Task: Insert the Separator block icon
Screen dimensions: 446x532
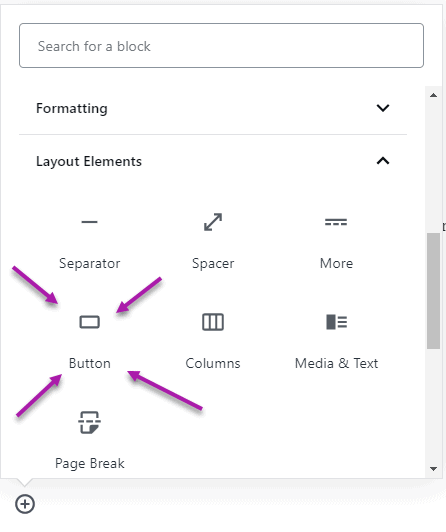Action: (90, 222)
